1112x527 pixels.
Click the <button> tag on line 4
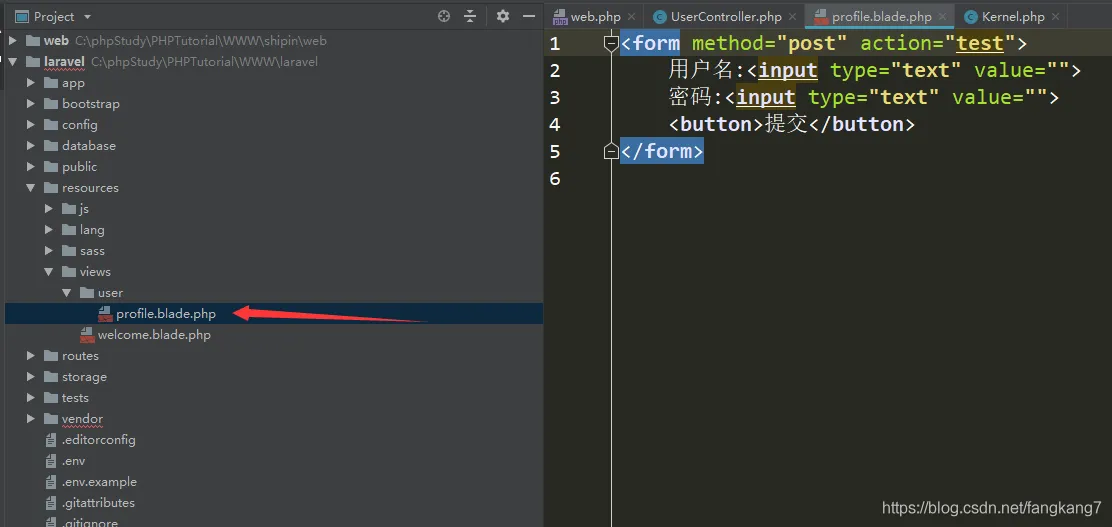[716, 124]
